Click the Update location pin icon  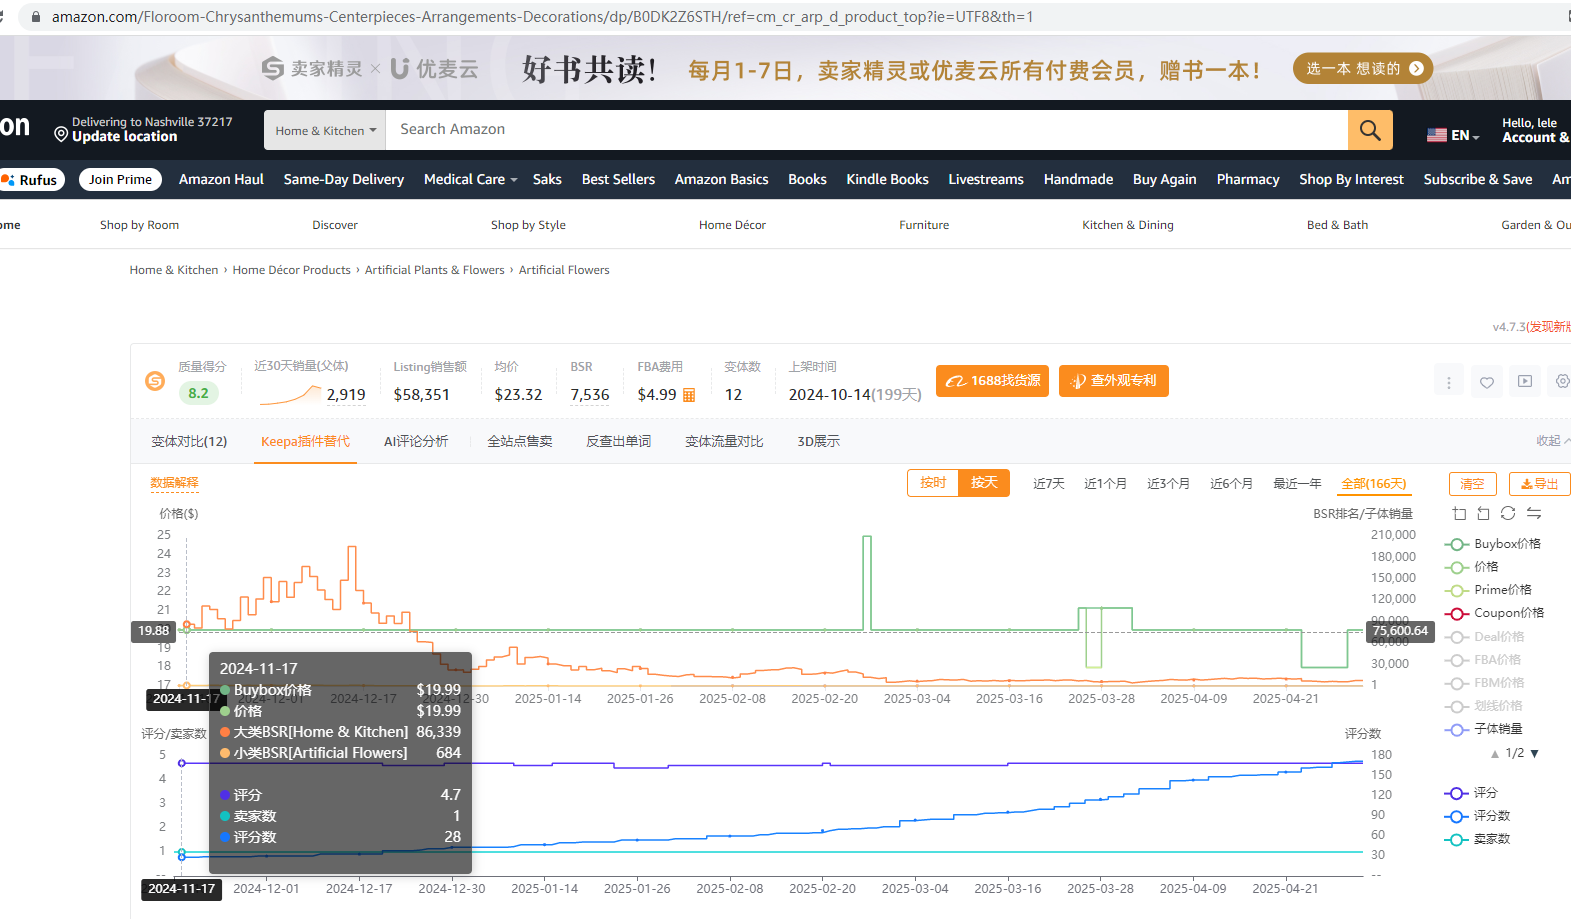[61, 135]
